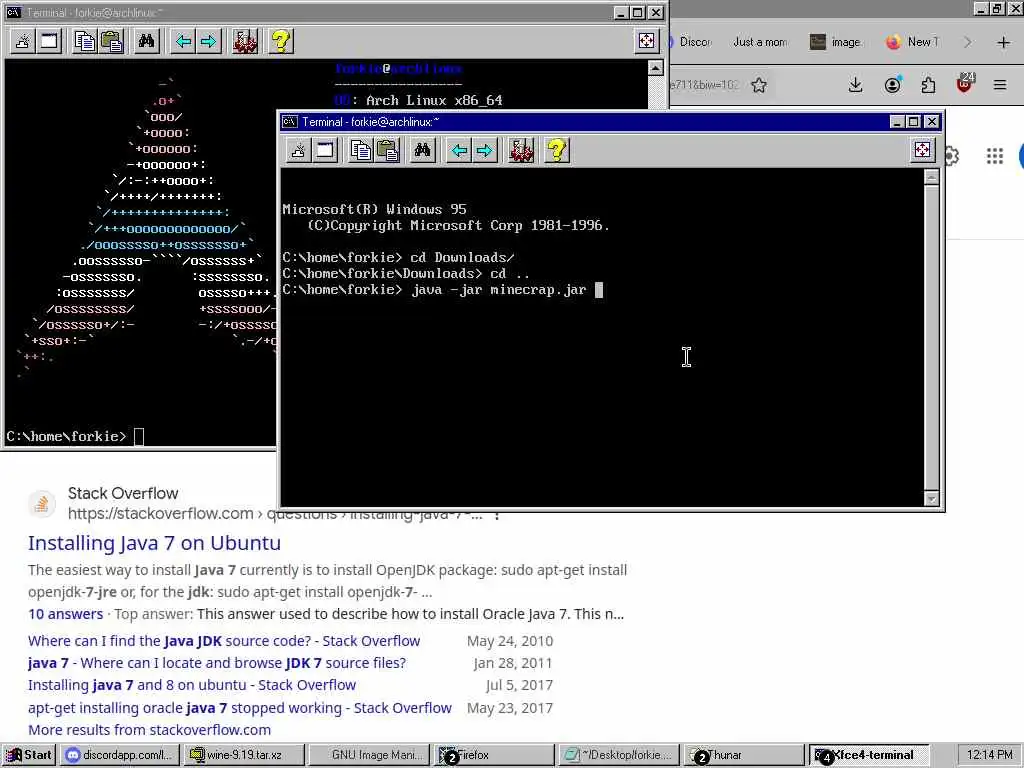Viewport: 1024px width, 768px height.
Task: Switch to image tab in Firefox
Action: coord(836,42)
